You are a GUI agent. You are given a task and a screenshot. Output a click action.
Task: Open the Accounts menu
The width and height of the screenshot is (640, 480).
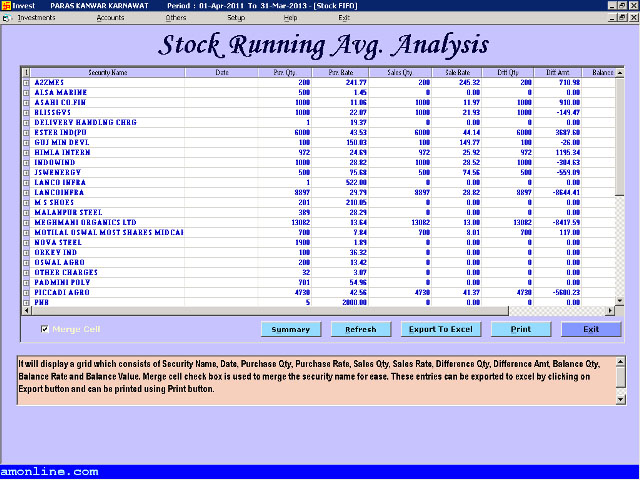pyautogui.click(x=110, y=18)
